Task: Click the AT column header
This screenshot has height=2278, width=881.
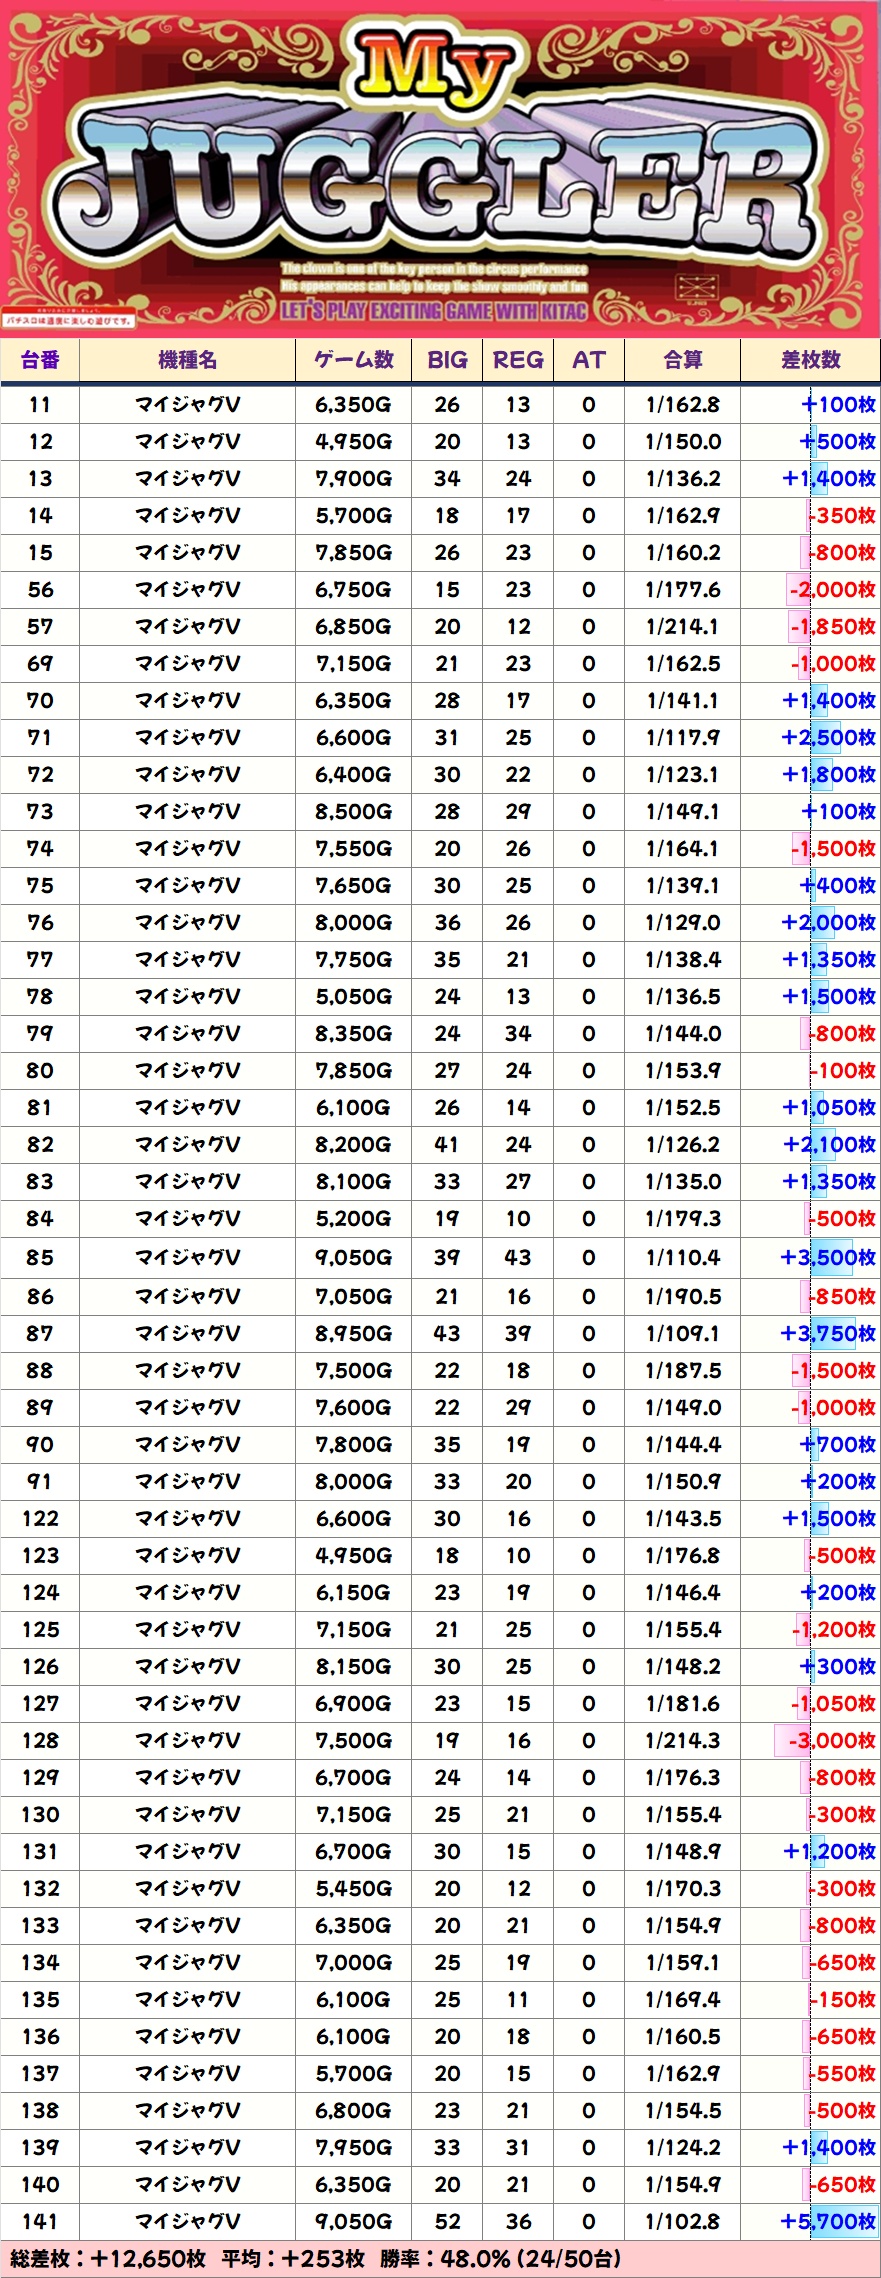Action: 588,360
